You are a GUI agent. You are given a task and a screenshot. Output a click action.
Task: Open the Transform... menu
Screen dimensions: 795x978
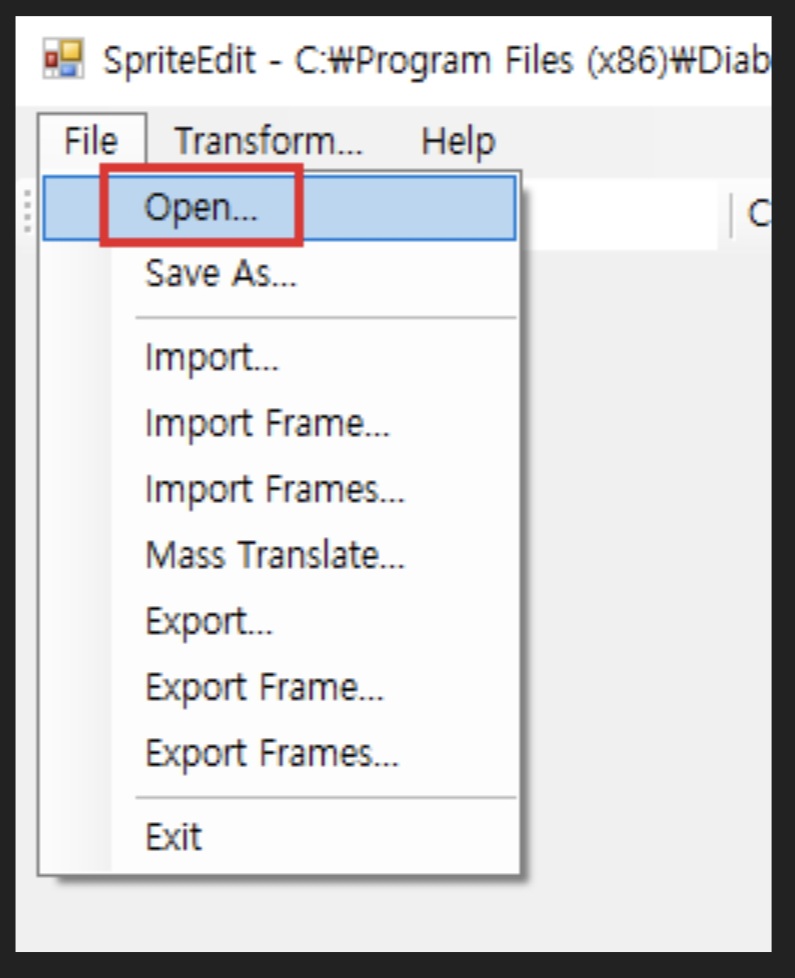[268, 141]
